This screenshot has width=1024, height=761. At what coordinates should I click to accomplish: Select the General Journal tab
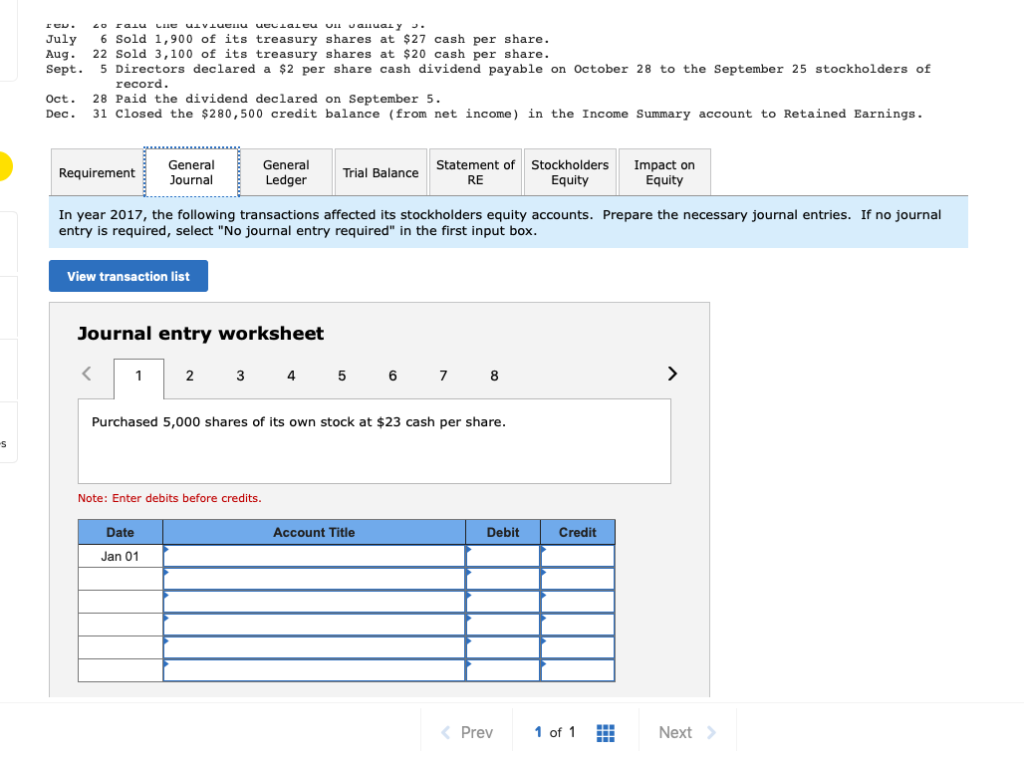click(x=191, y=172)
